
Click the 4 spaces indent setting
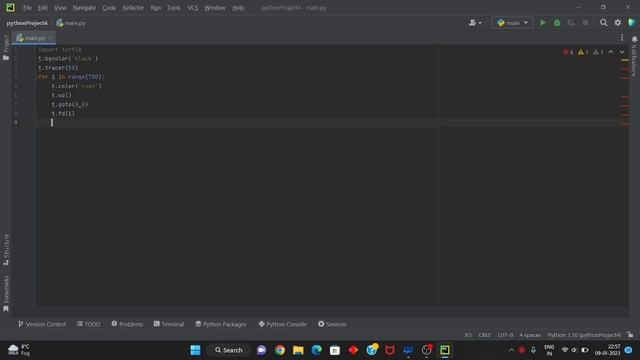pyautogui.click(x=530, y=335)
